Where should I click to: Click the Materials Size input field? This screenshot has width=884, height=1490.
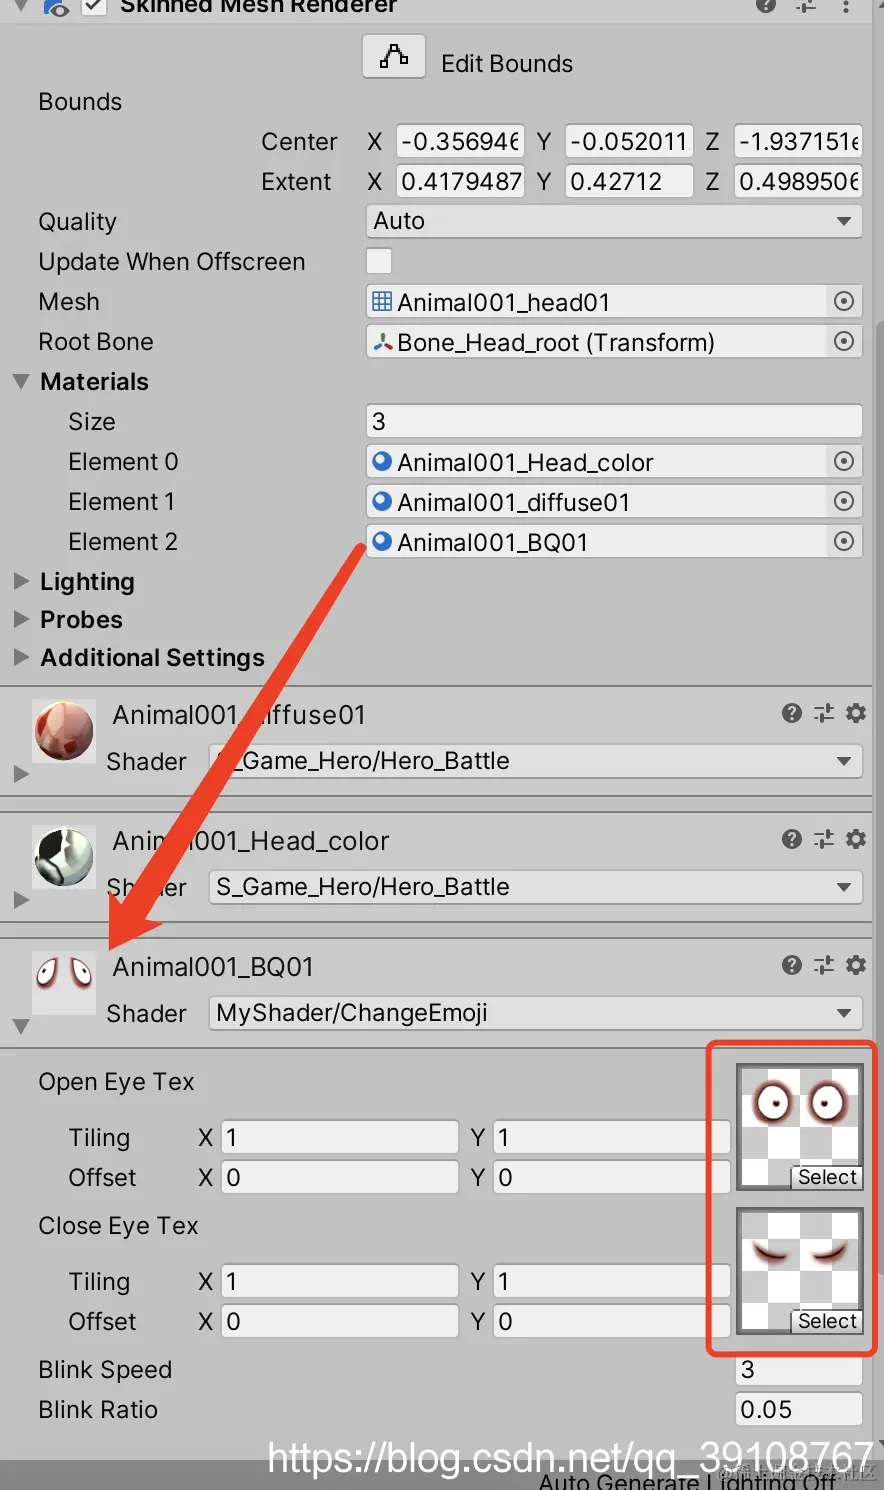point(614,421)
